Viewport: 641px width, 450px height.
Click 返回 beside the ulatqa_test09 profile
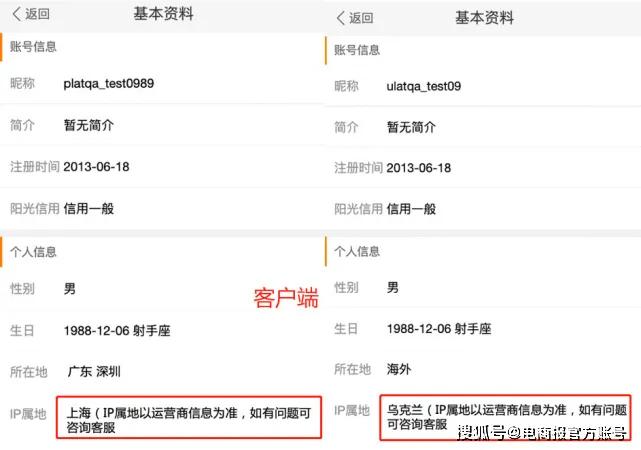361,17
